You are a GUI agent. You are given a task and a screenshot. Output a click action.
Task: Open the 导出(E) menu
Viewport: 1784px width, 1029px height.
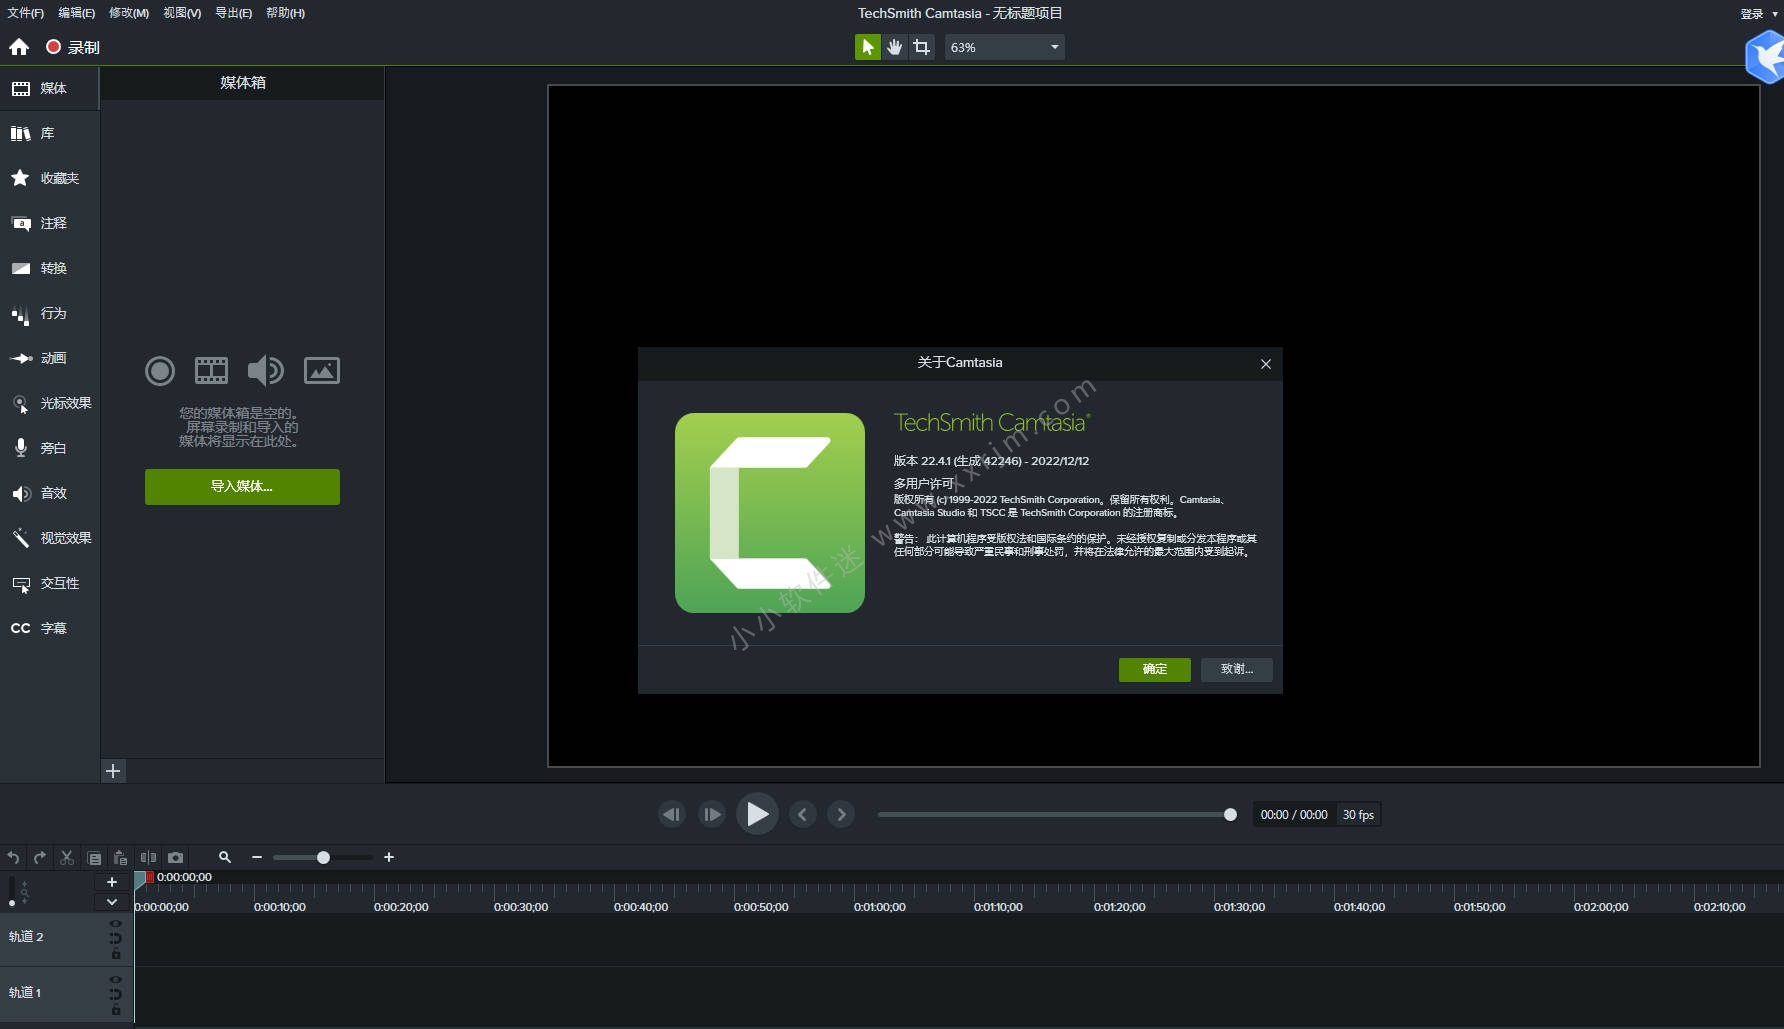point(234,13)
